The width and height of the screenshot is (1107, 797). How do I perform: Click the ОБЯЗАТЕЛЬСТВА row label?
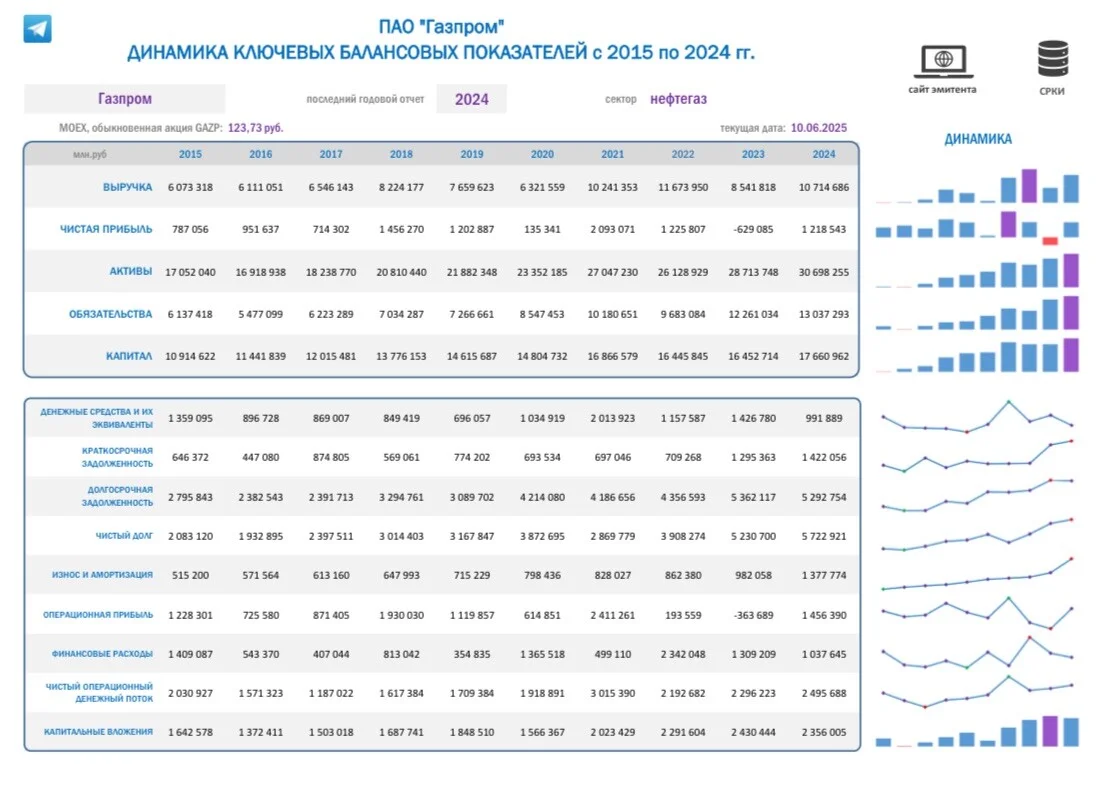(x=110, y=314)
